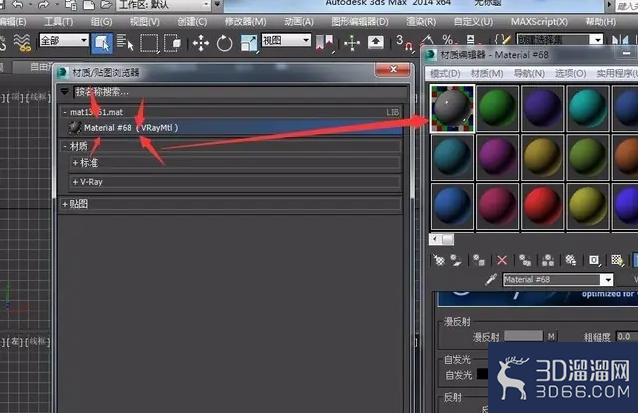
Task: Open the MAXScript(X) menu
Action: point(539,21)
